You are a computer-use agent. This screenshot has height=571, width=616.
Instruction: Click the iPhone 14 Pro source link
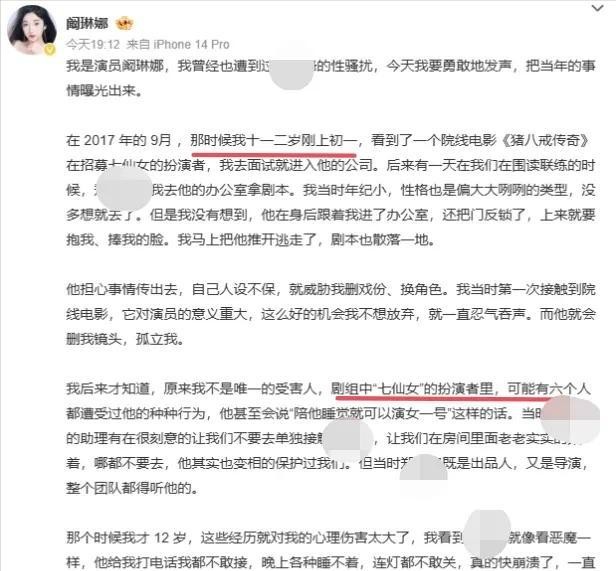coord(191,44)
